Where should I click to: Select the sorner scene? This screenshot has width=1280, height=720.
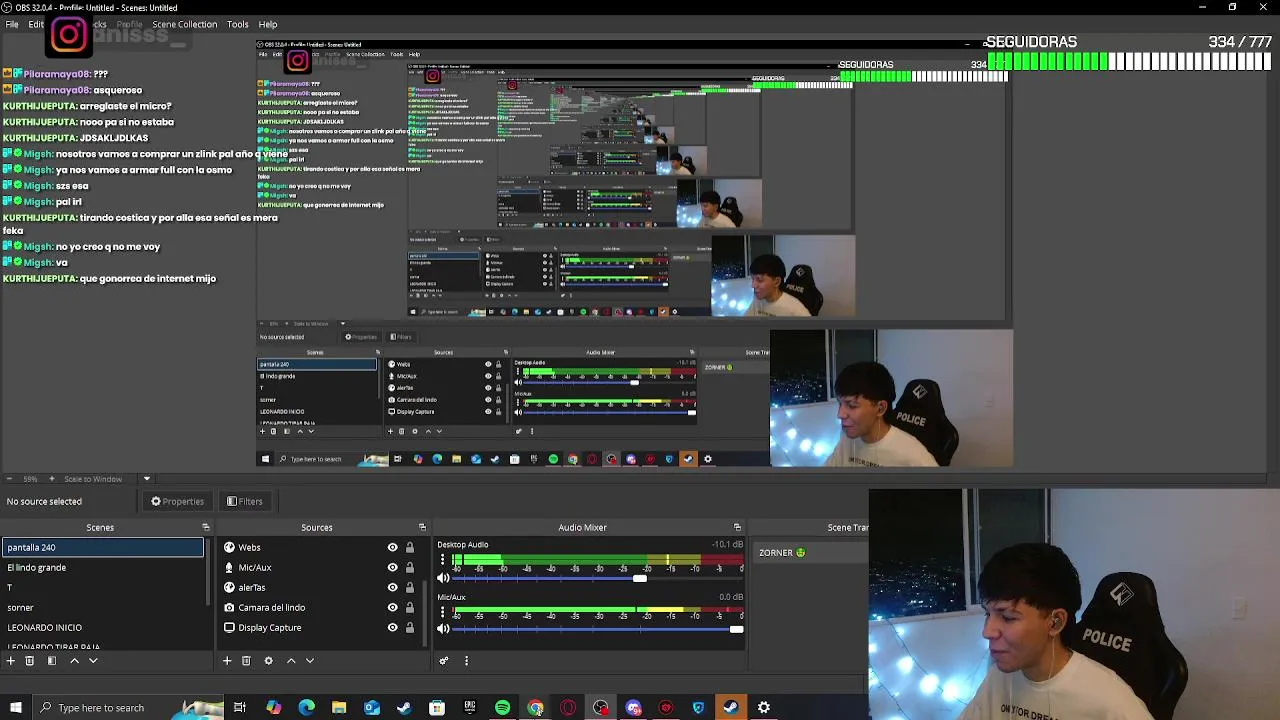[103, 607]
